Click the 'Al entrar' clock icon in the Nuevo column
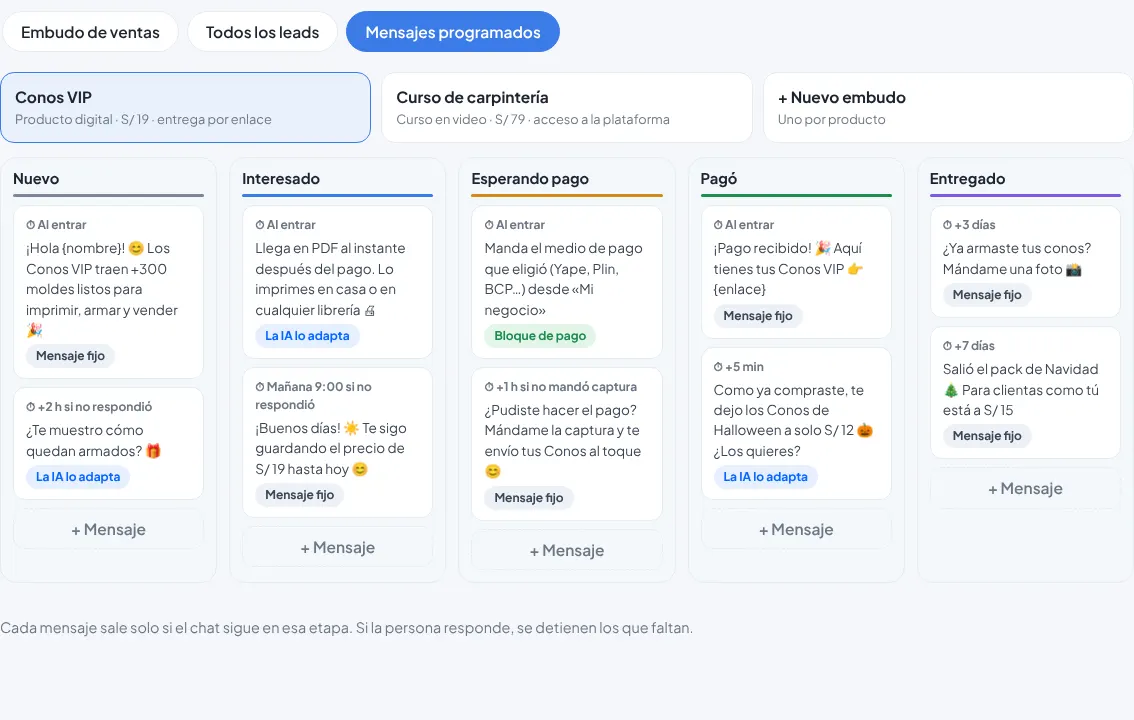 [x=30, y=225]
